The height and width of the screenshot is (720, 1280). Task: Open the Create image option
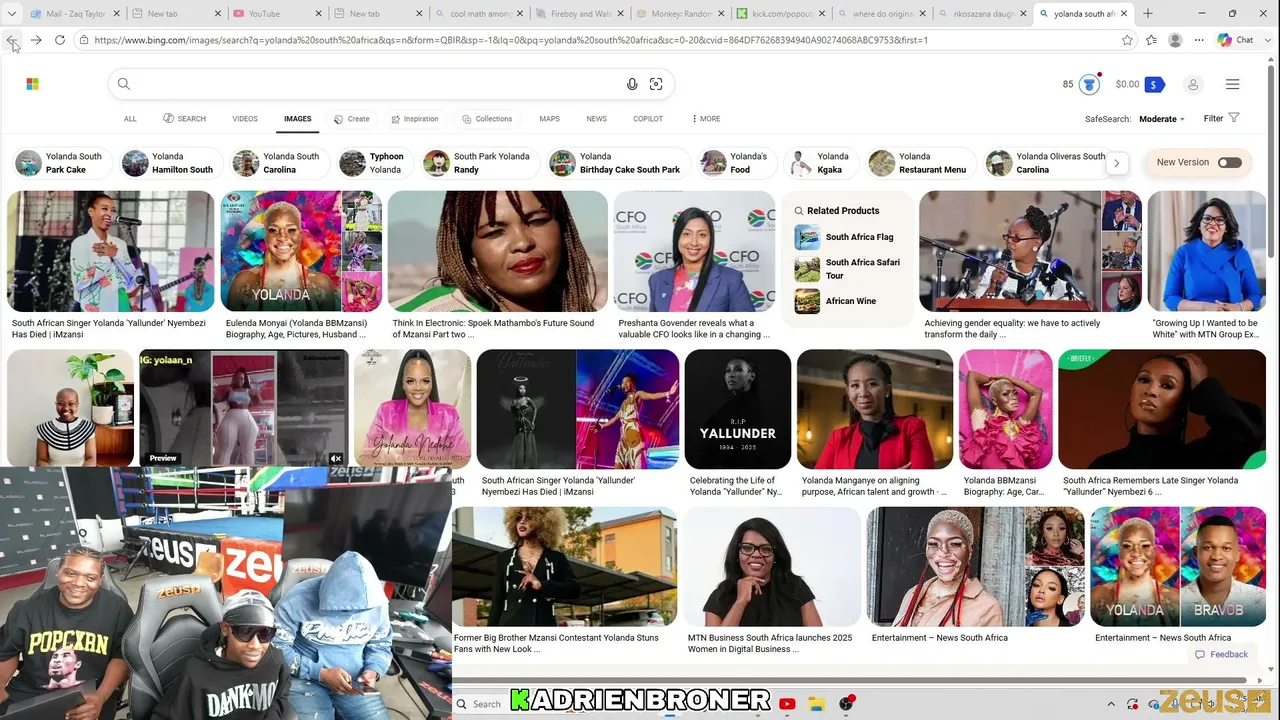352,119
